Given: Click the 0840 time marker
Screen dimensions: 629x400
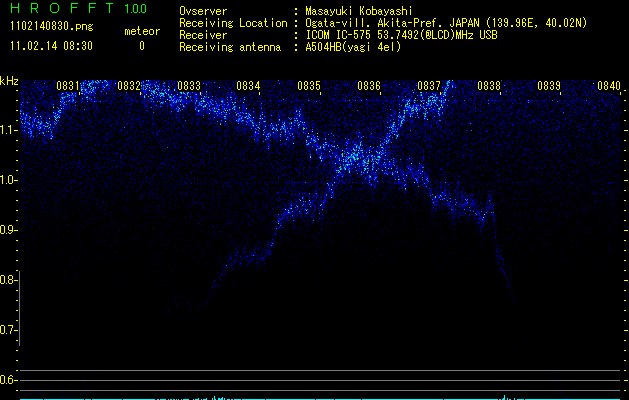Looking at the screenshot, I should click(x=609, y=86).
